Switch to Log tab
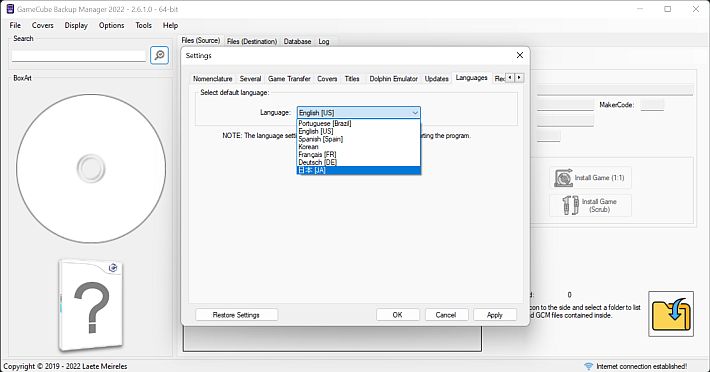The width and height of the screenshot is (710, 372). coord(324,41)
